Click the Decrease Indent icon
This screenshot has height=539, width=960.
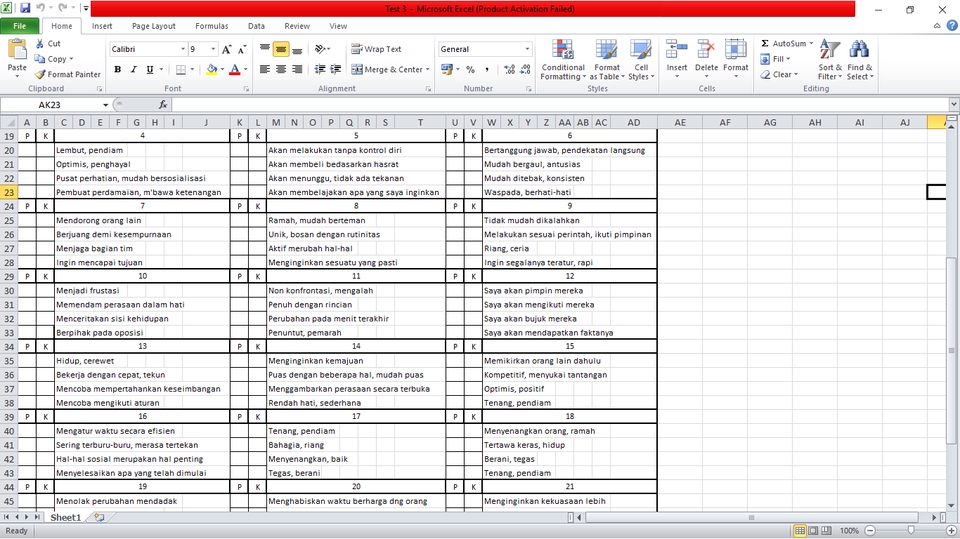click(x=320, y=69)
